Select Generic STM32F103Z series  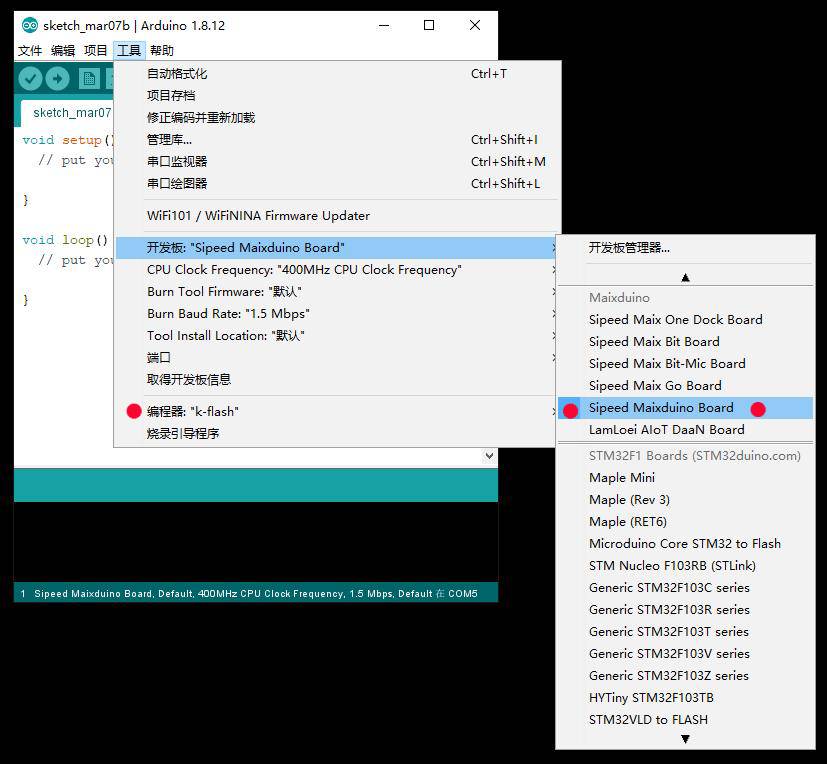pyautogui.click(x=685, y=676)
